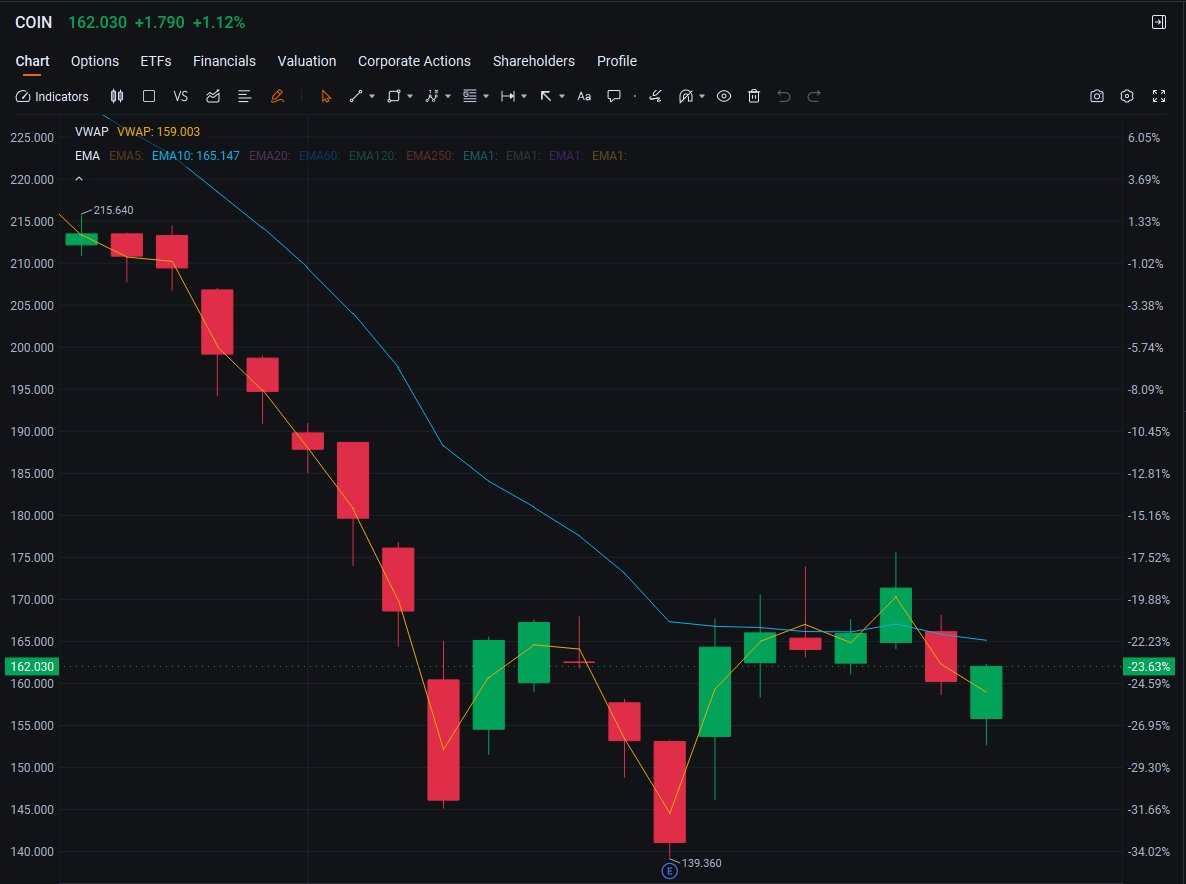Switch to the Chart tab
This screenshot has width=1186, height=884.
[33, 61]
